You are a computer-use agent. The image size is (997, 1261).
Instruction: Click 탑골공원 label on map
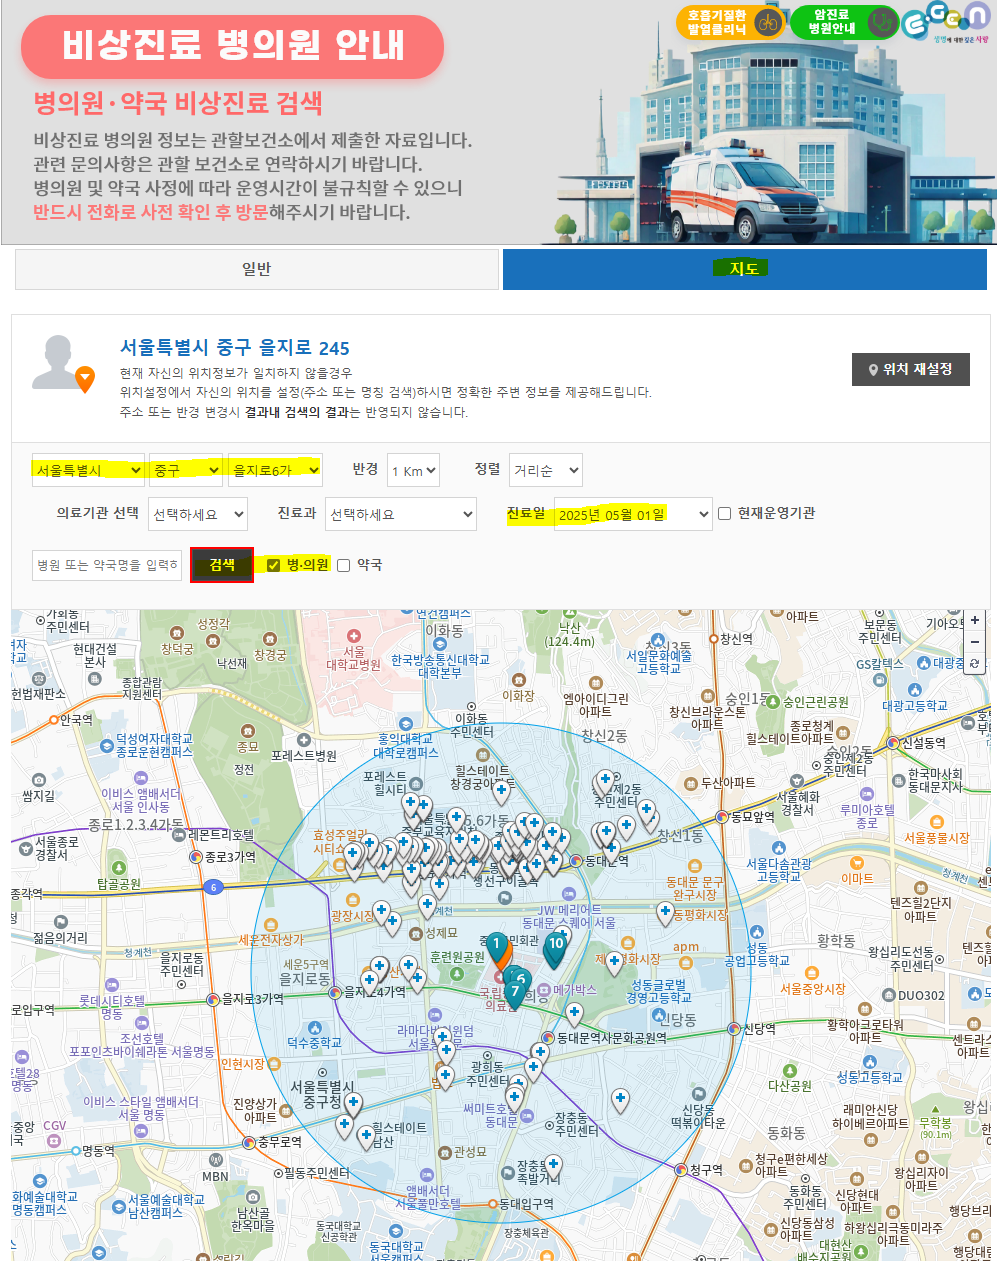tap(119, 884)
